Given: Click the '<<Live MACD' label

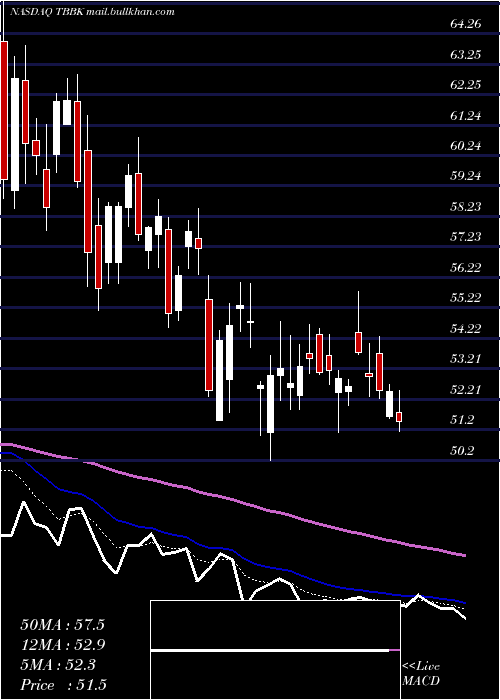Looking at the screenshot, I should coord(421,673).
